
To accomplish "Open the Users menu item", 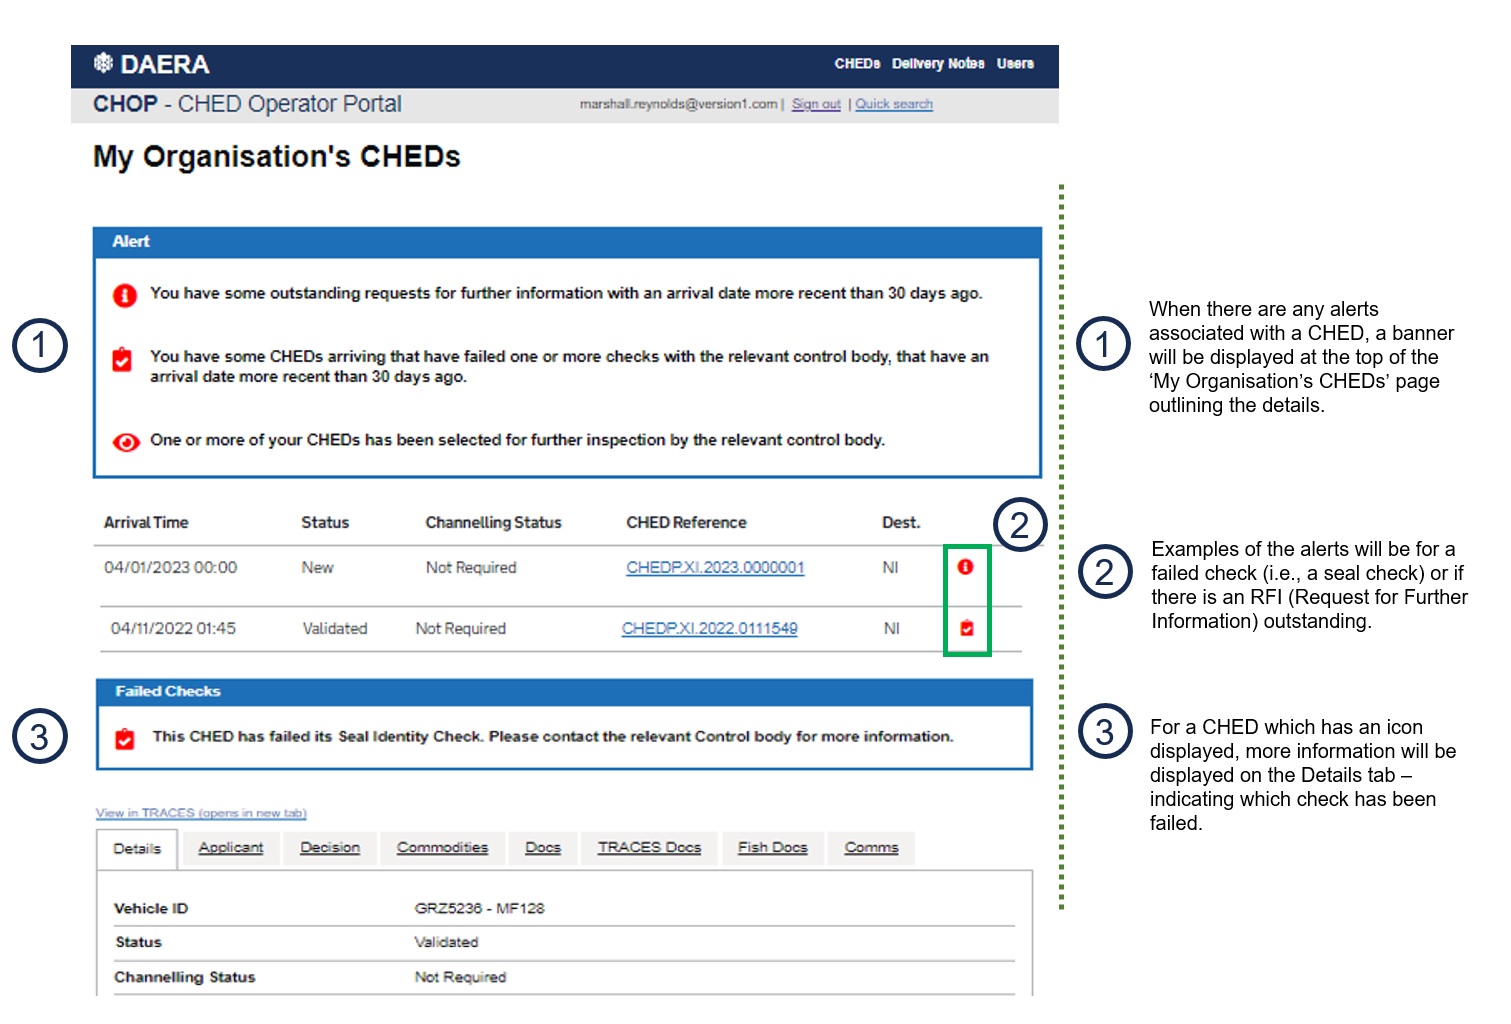I will click(1015, 64).
